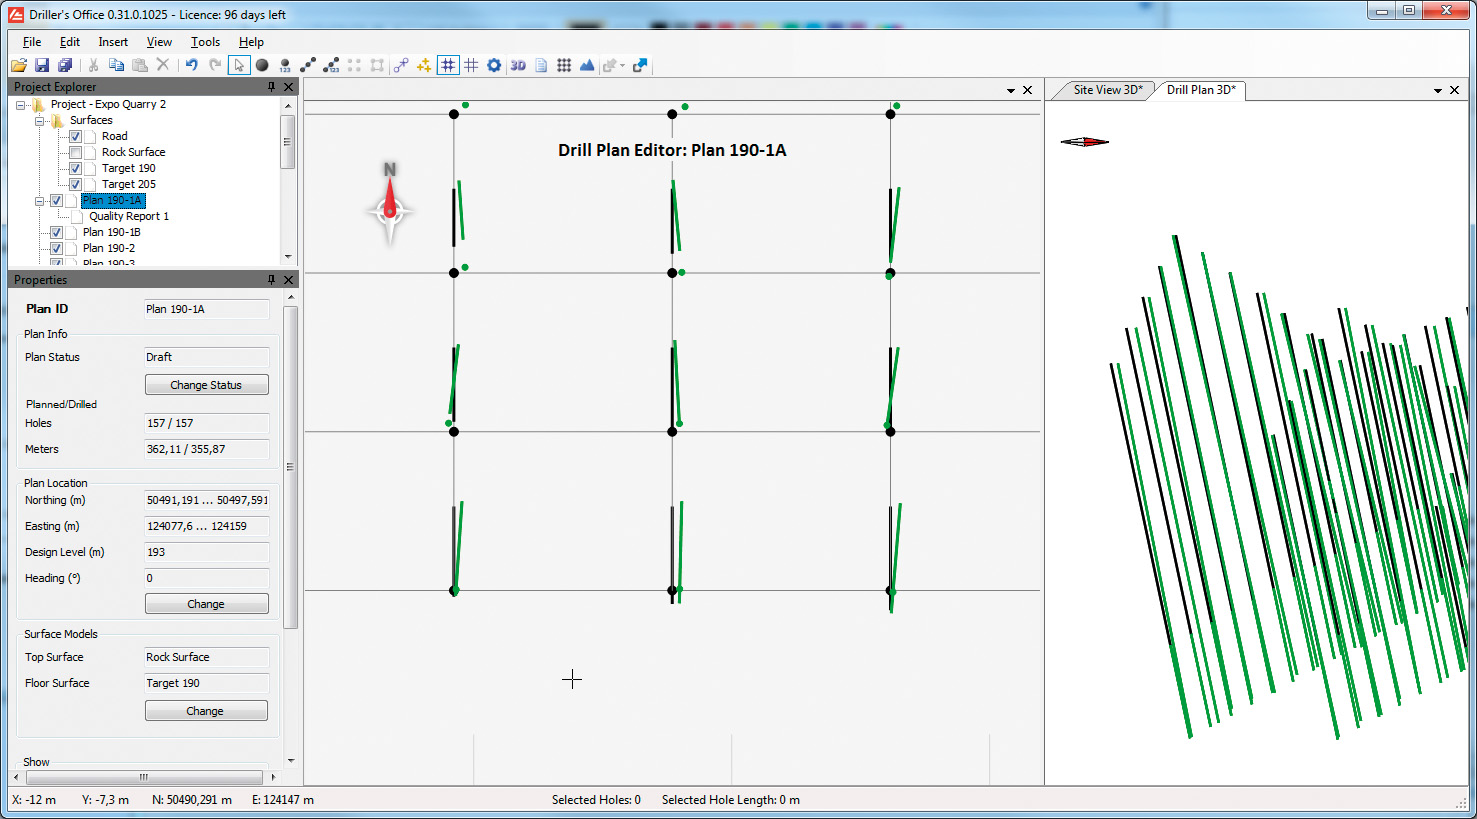1477x819 pixels.
Task: Open the drill plan editor dropdown arrow
Action: [x=1010, y=90]
